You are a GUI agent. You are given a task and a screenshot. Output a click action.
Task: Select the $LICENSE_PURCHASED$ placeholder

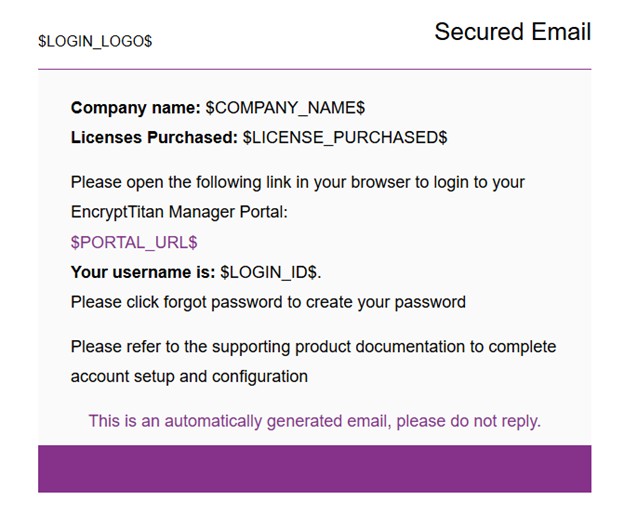345,137
